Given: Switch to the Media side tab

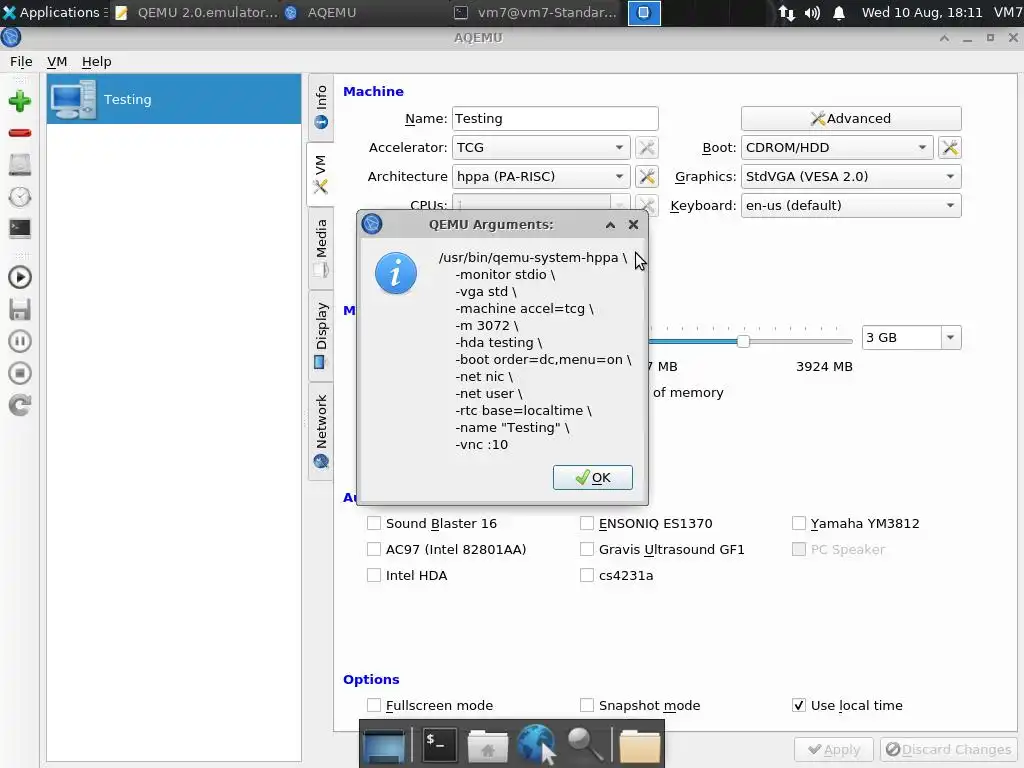Looking at the screenshot, I should point(321,248).
